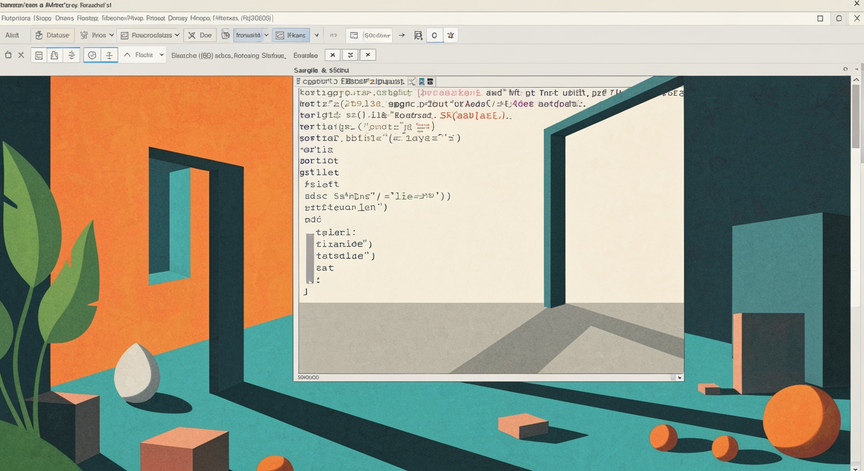Click the last small X button after Ensalse
Screen dimensions: 864x471
tap(368, 55)
